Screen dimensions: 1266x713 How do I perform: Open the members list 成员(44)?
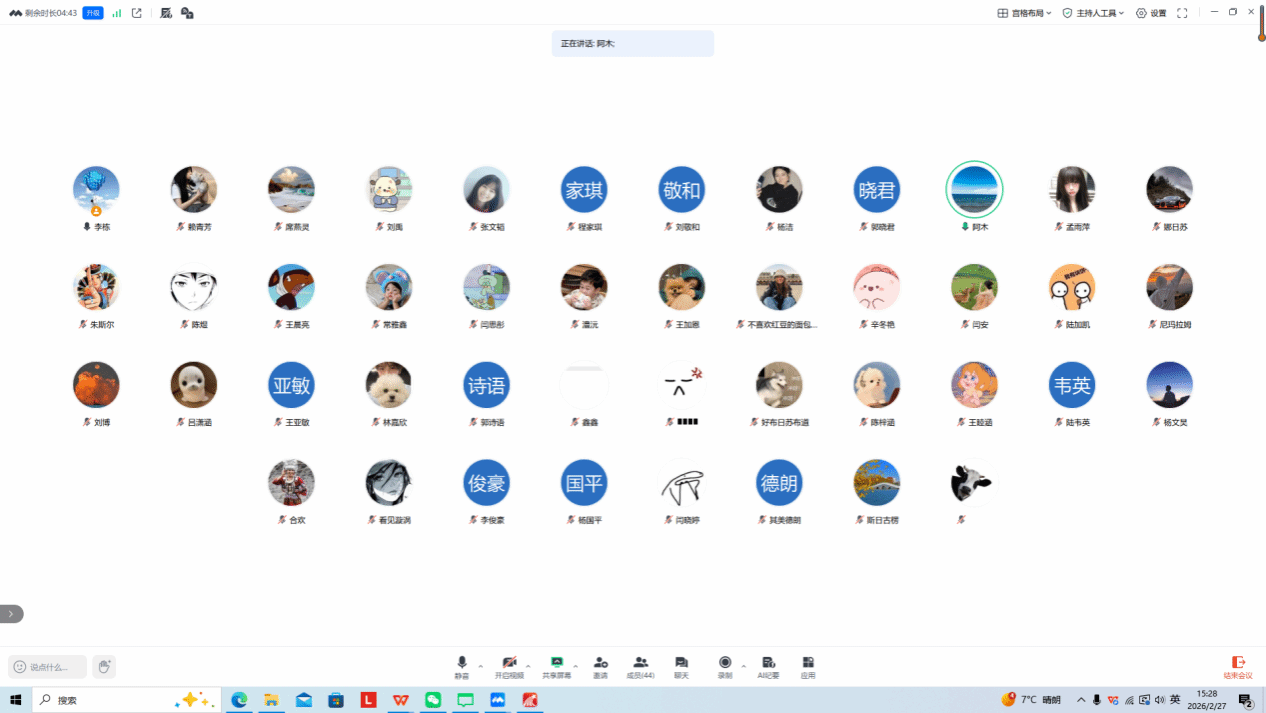click(x=640, y=664)
